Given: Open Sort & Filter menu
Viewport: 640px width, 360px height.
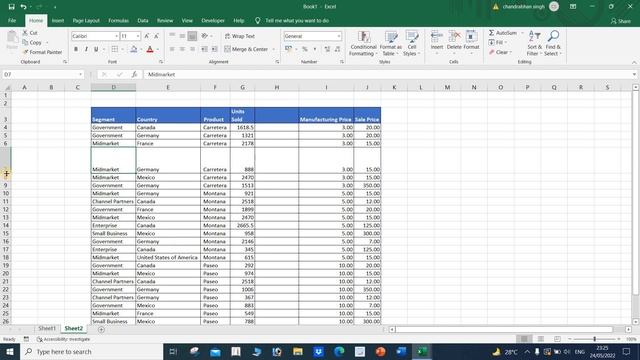Looking at the screenshot, I should pos(534,43).
